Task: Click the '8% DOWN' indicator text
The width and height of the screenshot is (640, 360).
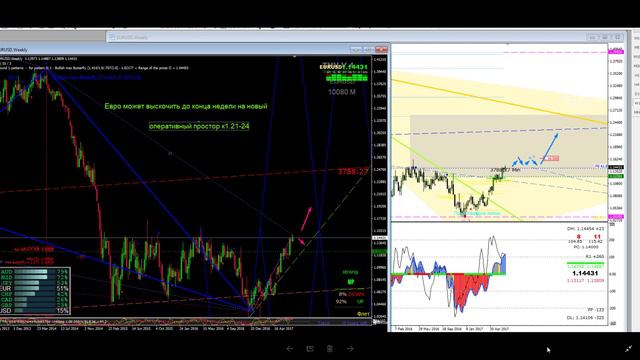Action: tap(351, 294)
